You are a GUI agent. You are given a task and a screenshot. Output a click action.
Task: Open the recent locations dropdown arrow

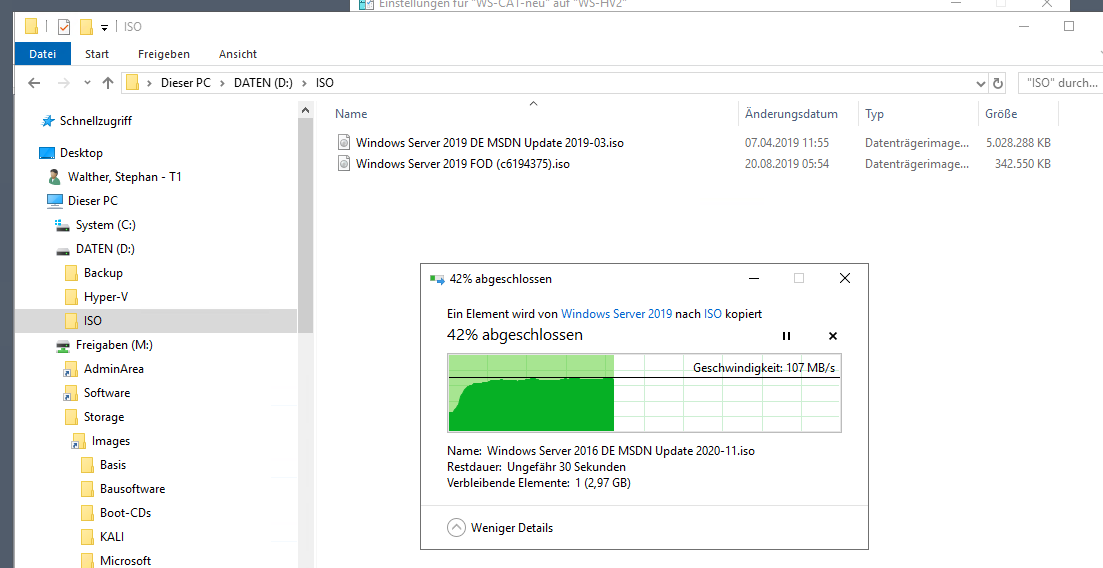coord(87,83)
